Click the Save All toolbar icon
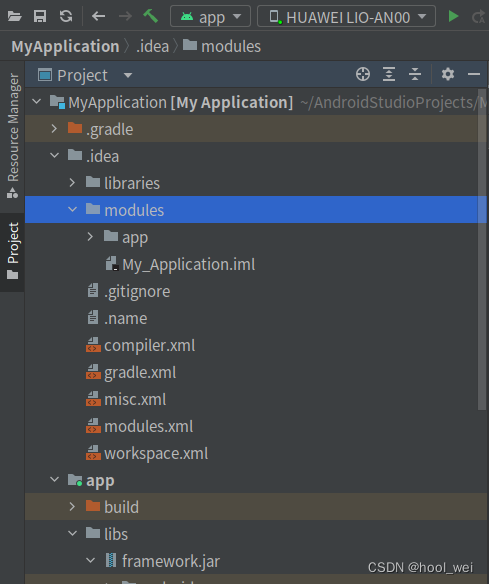The width and height of the screenshot is (489, 584). tap(40, 16)
